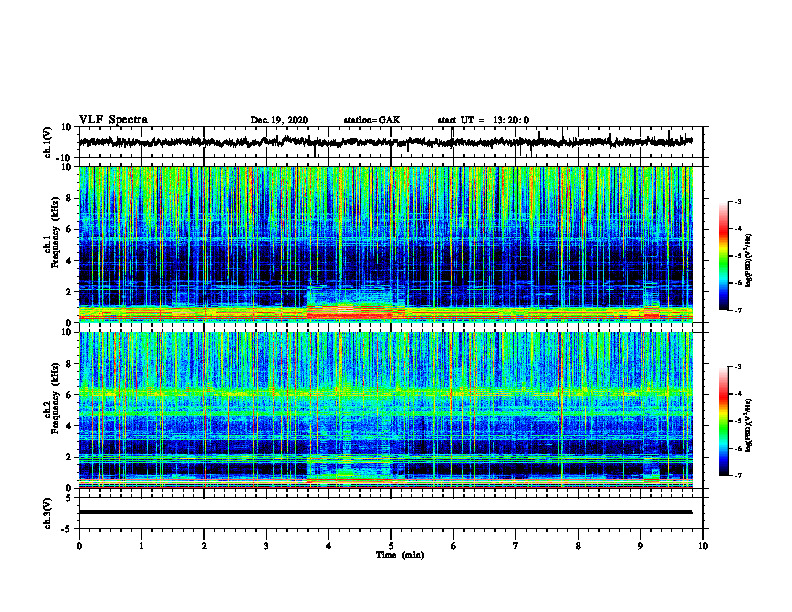Click the ch.1 voltage waveform trace
792x612 pixels.
385,142
